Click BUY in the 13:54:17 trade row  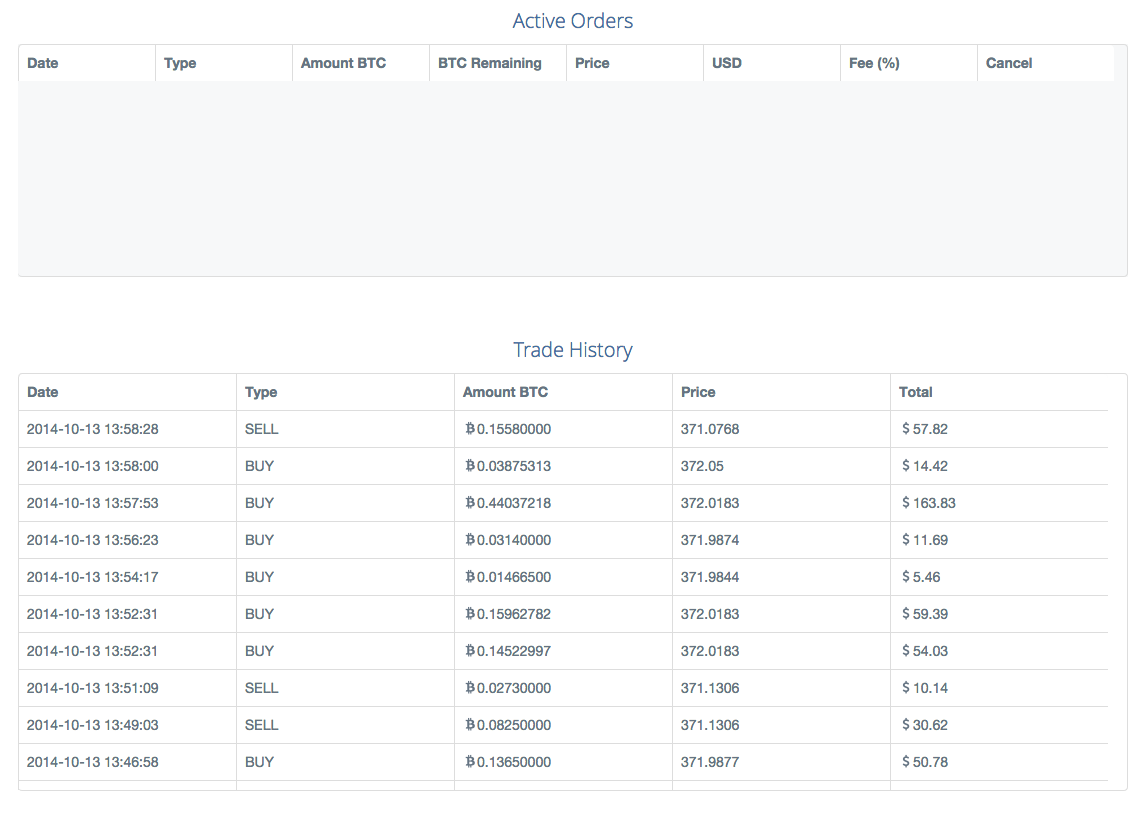point(259,577)
